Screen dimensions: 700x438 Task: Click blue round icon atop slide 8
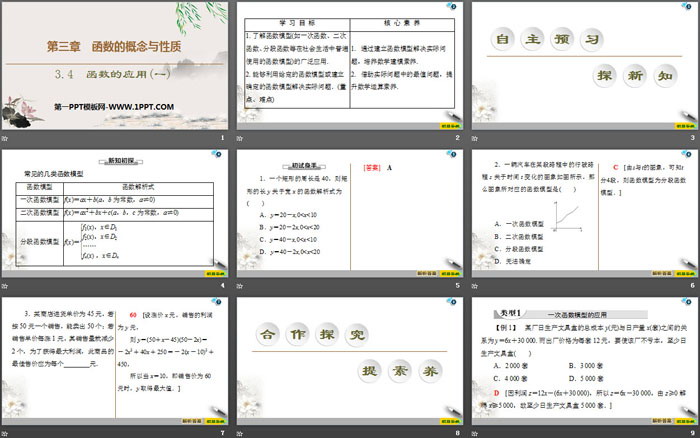pos(451,301)
